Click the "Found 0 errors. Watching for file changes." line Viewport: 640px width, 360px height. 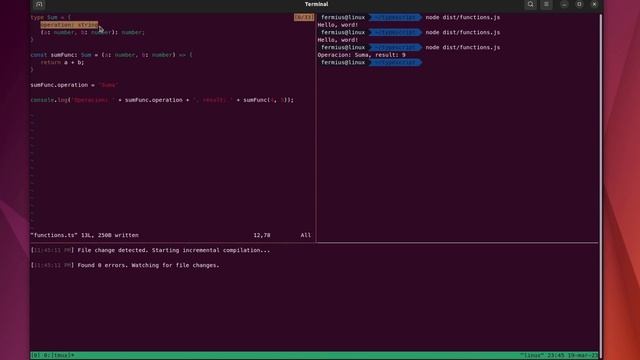[148, 265]
